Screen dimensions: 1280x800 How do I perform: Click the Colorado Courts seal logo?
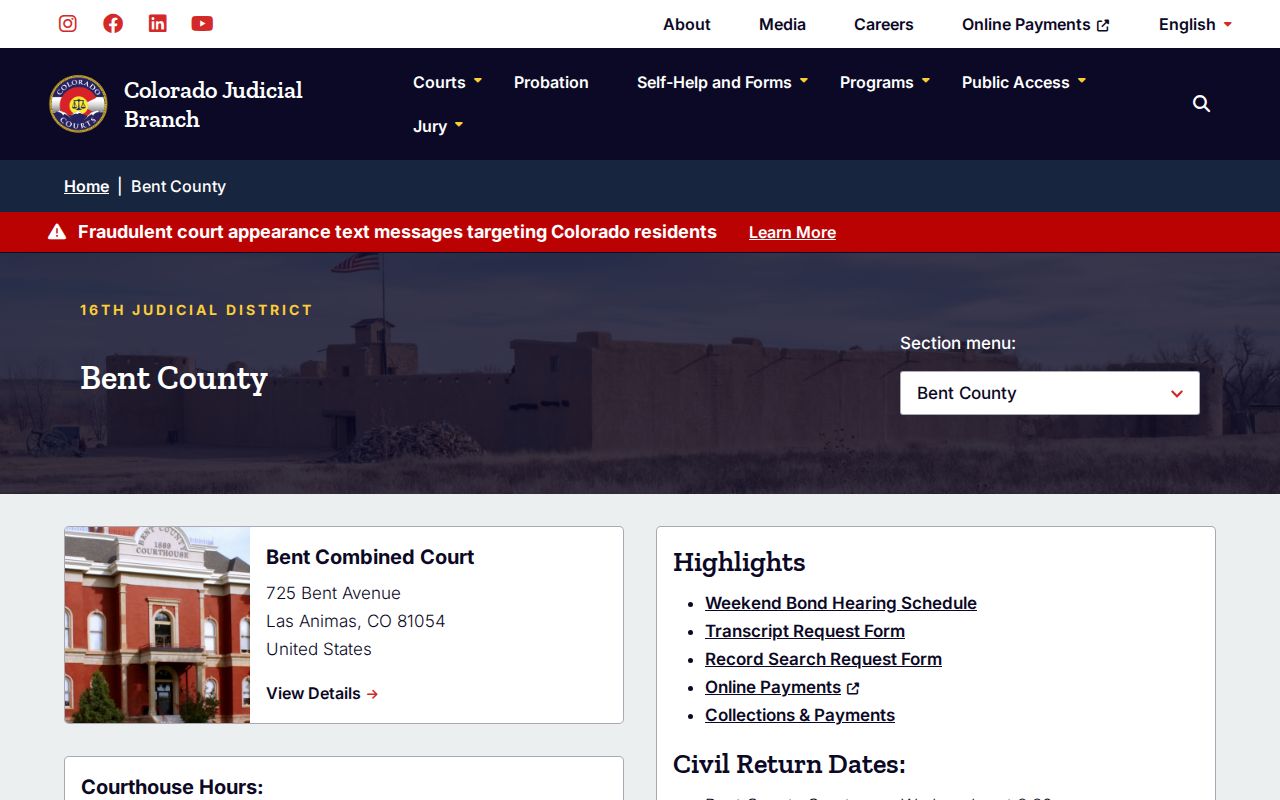click(x=78, y=104)
